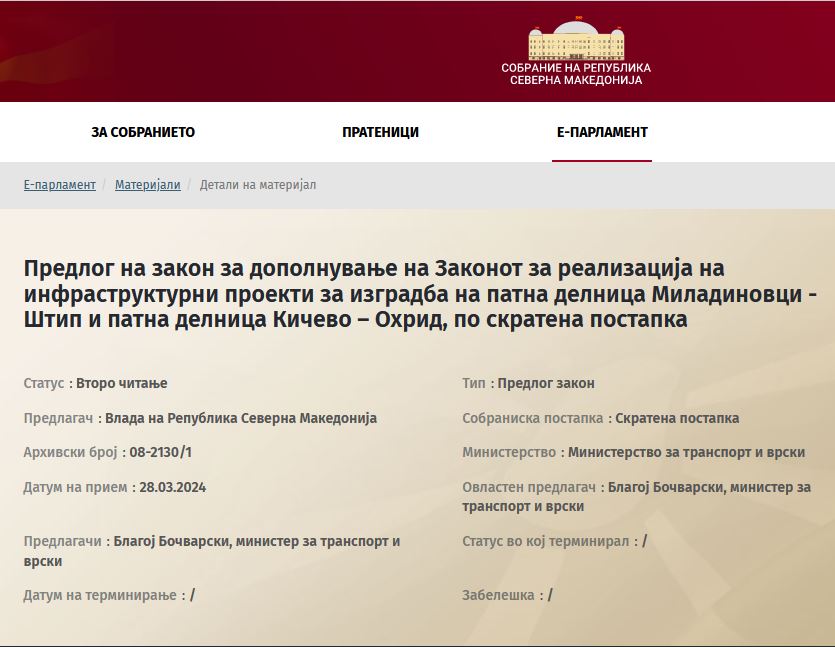The width and height of the screenshot is (835, 647).
Task: Select 'Министерство за транспорт и врски' value
Action: coord(686,452)
